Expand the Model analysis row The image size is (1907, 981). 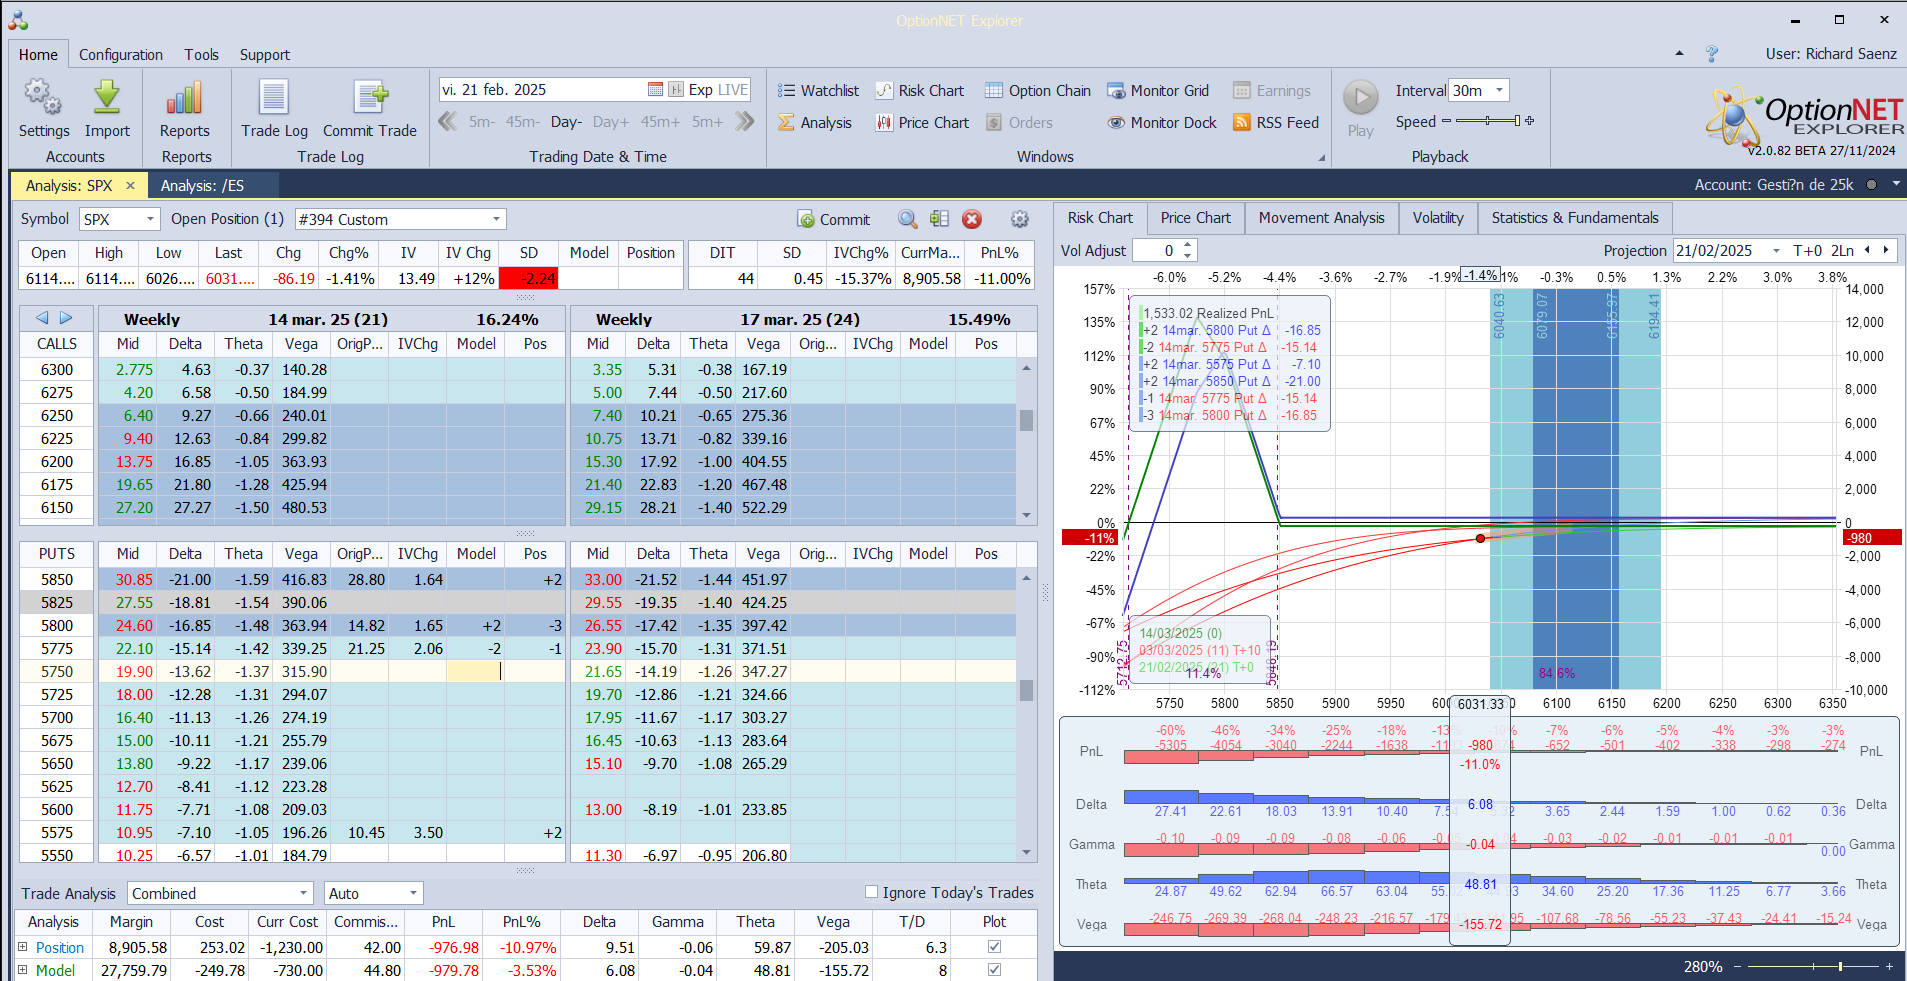pyautogui.click(x=22, y=969)
